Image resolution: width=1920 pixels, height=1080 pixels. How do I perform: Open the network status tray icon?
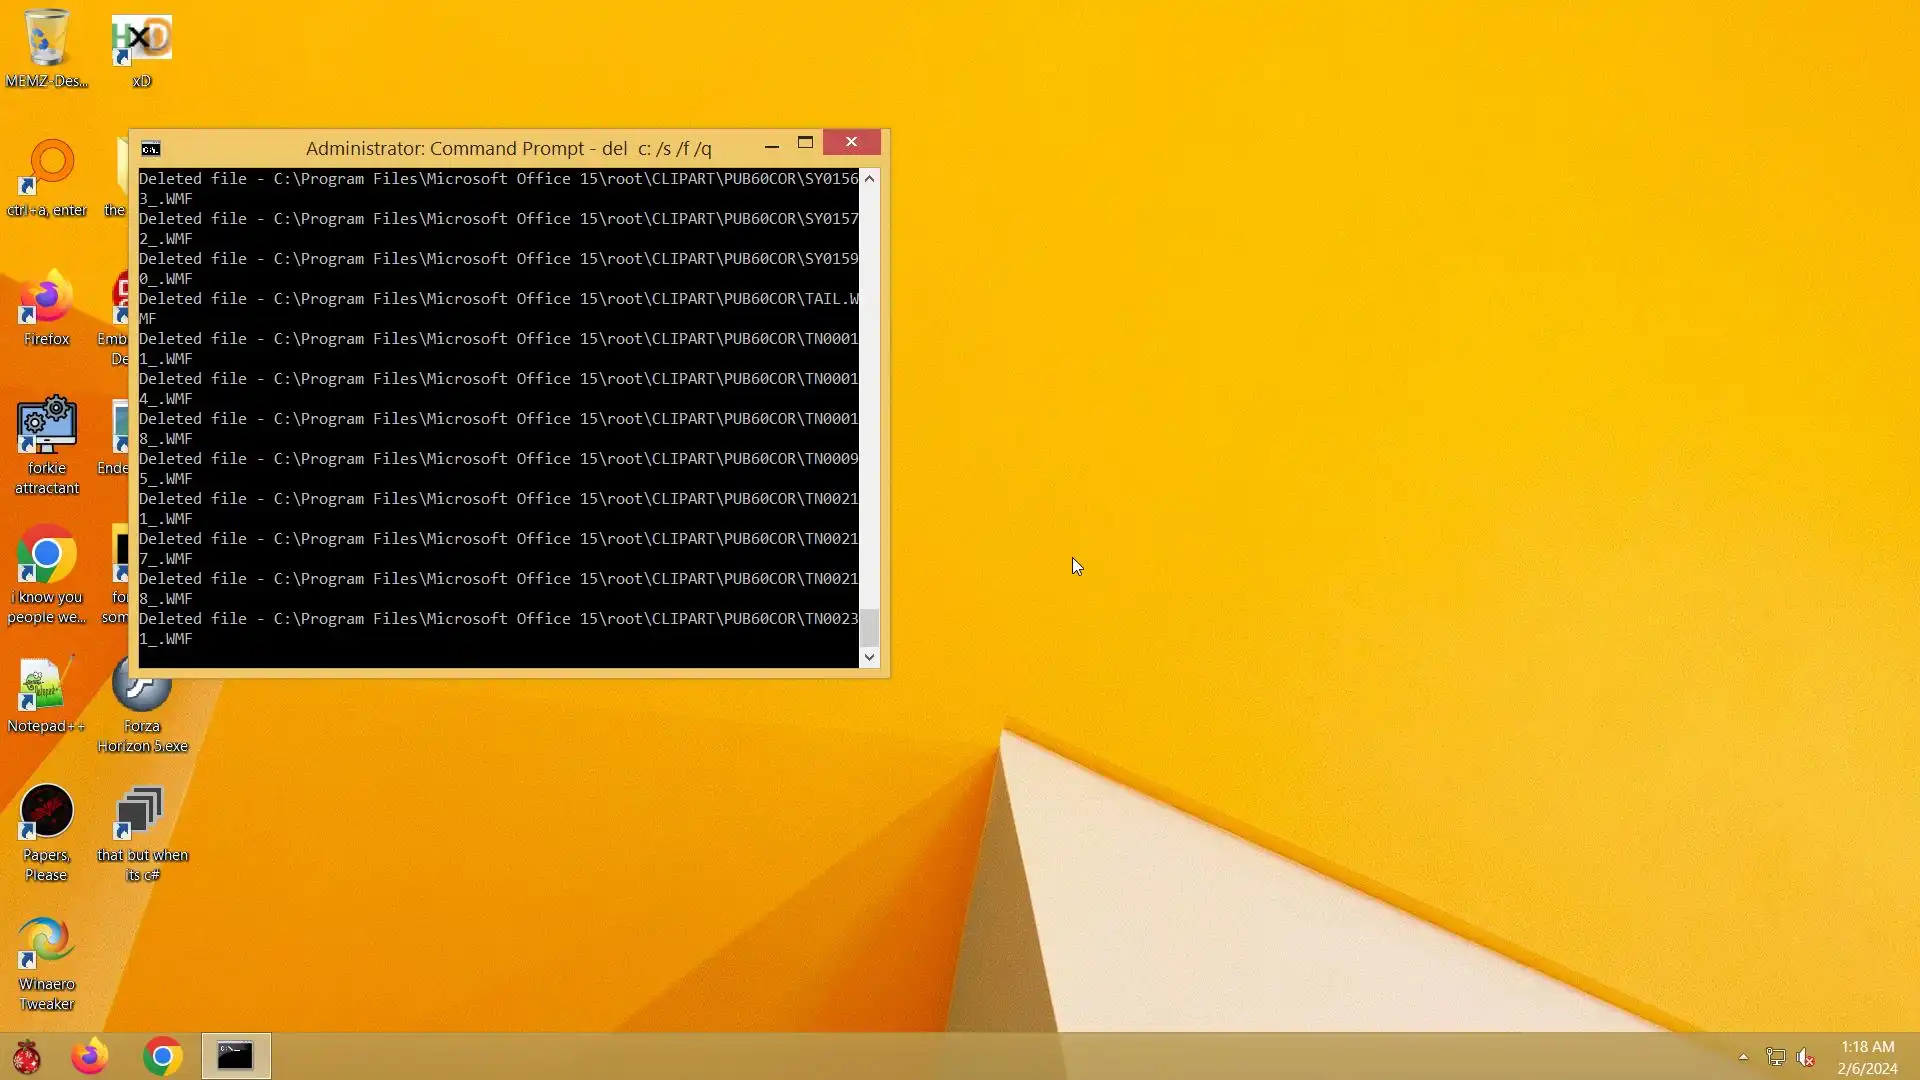(1776, 1057)
